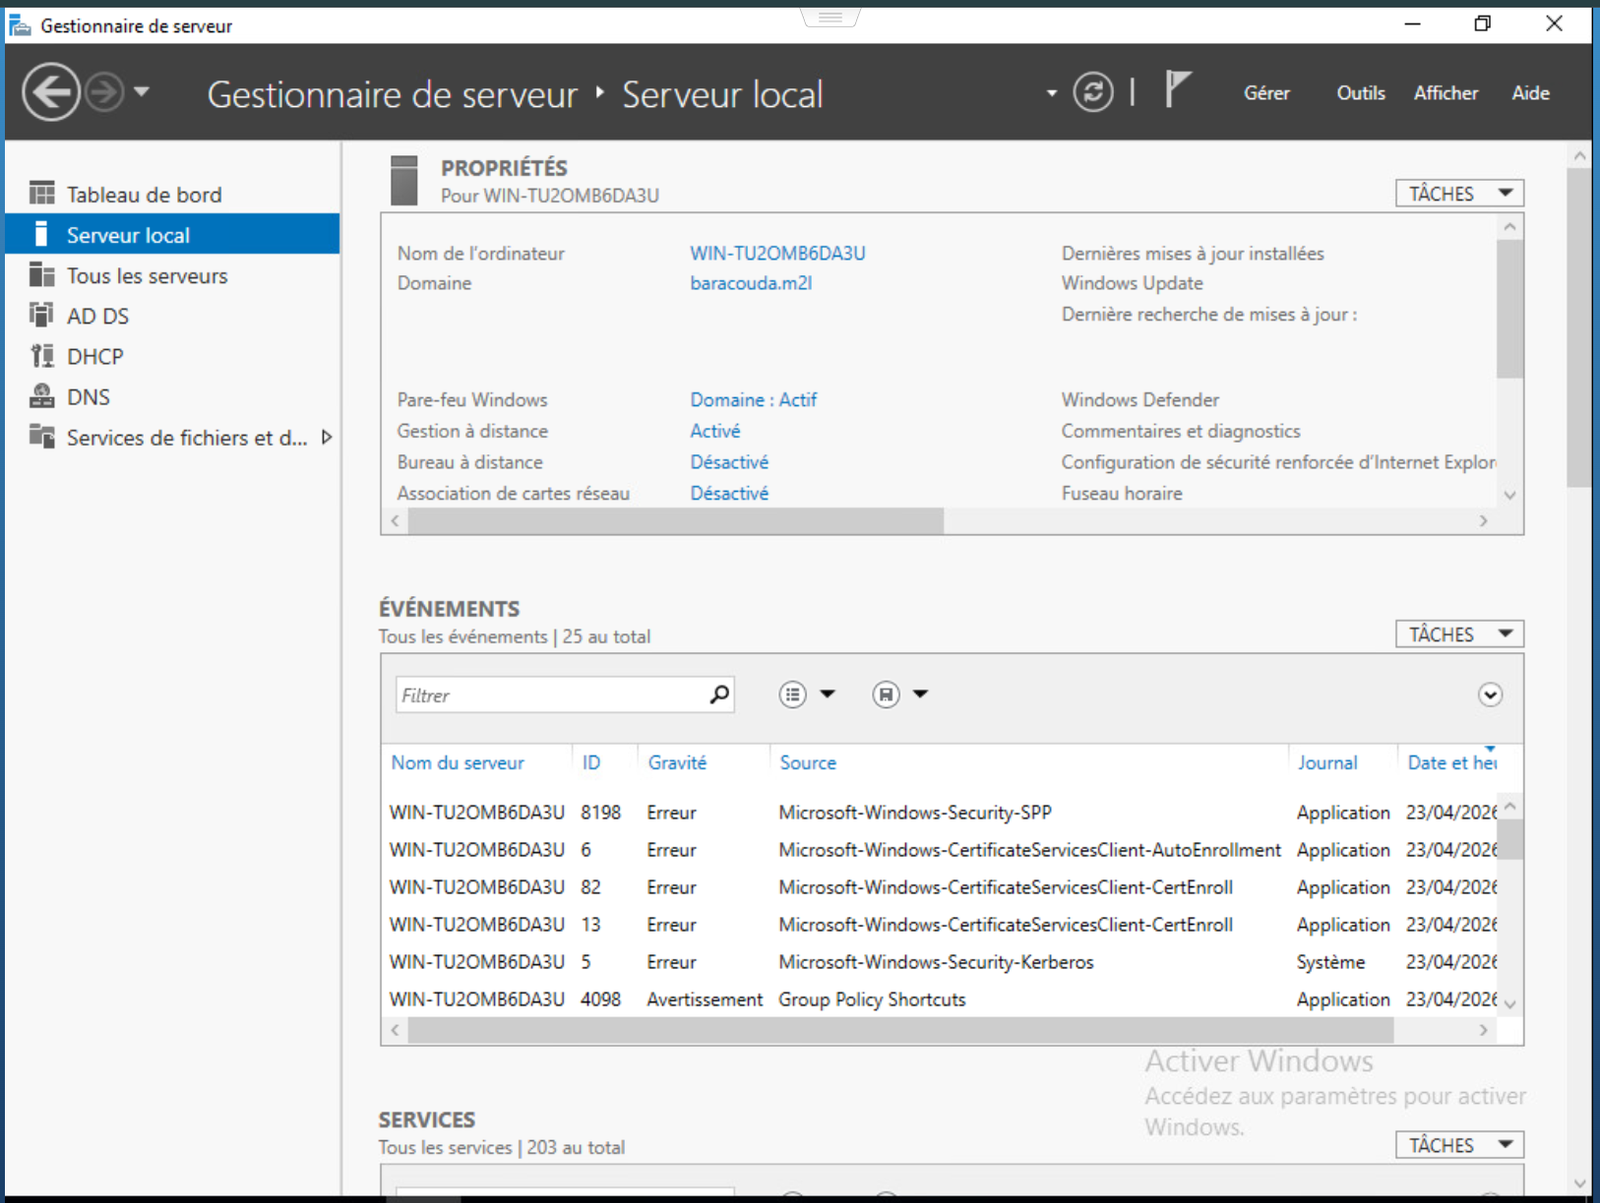Click the DNS role icon
This screenshot has width=1600, height=1203.
coord(42,396)
